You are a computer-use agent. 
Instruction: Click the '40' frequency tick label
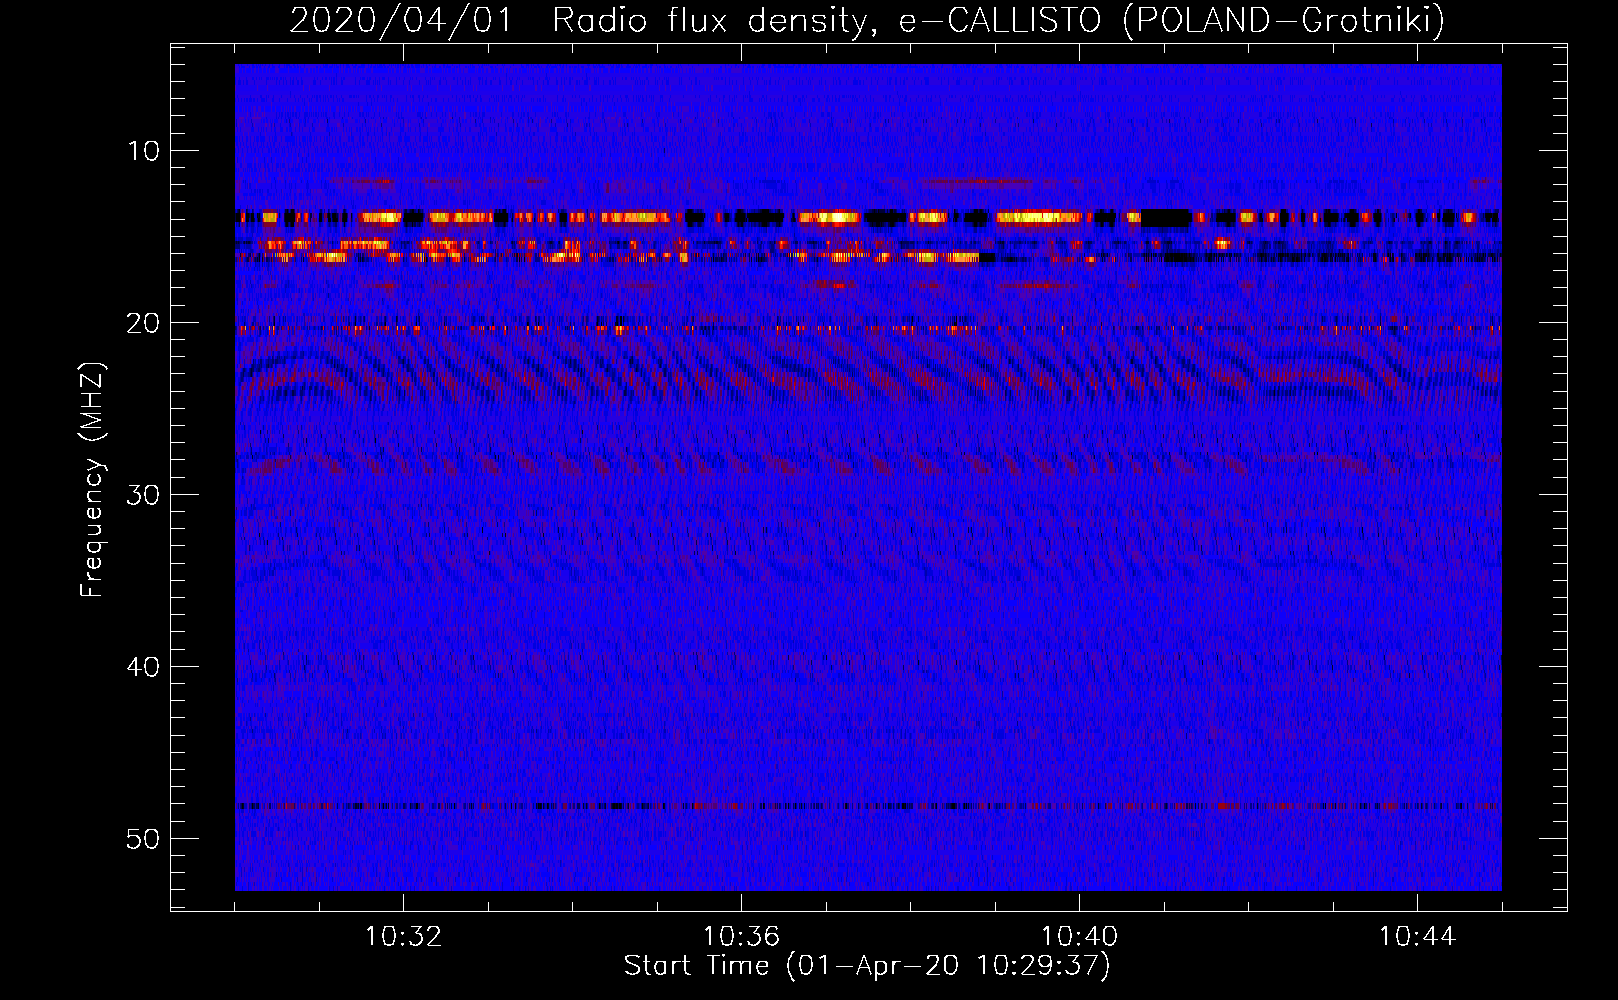[x=144, y=667]
